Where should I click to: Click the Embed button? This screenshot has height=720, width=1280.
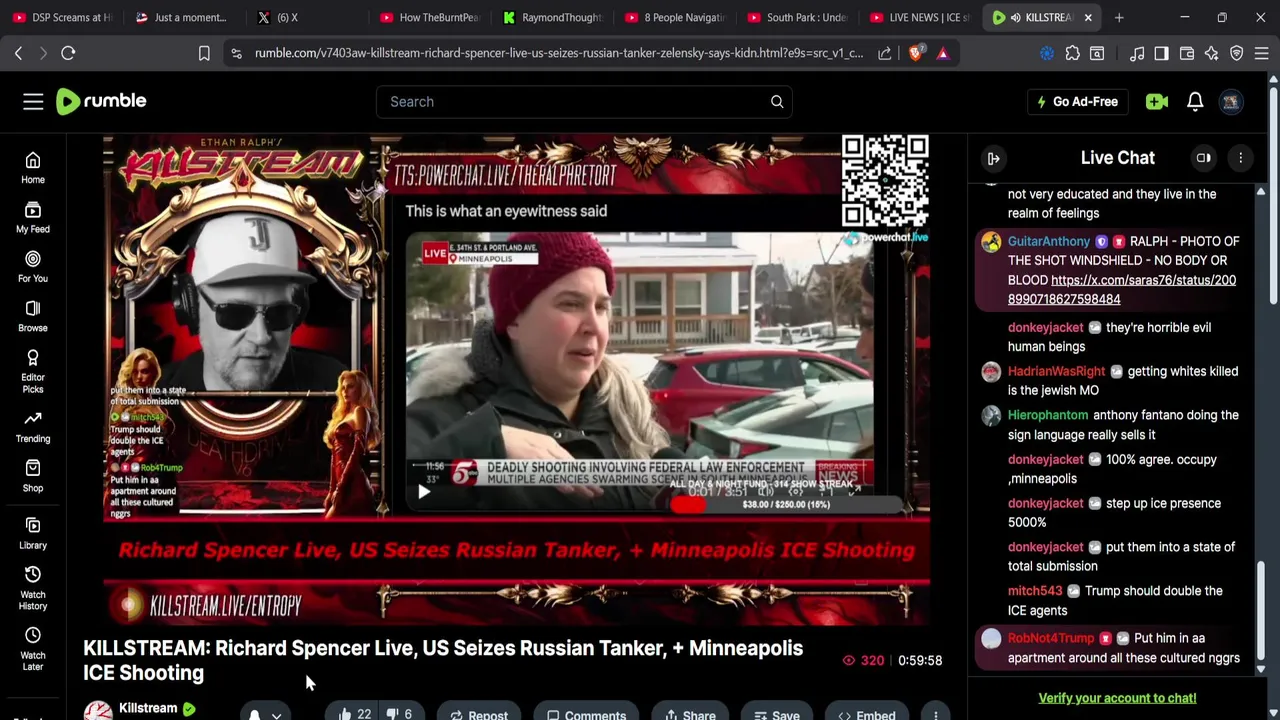click(867, 714)
